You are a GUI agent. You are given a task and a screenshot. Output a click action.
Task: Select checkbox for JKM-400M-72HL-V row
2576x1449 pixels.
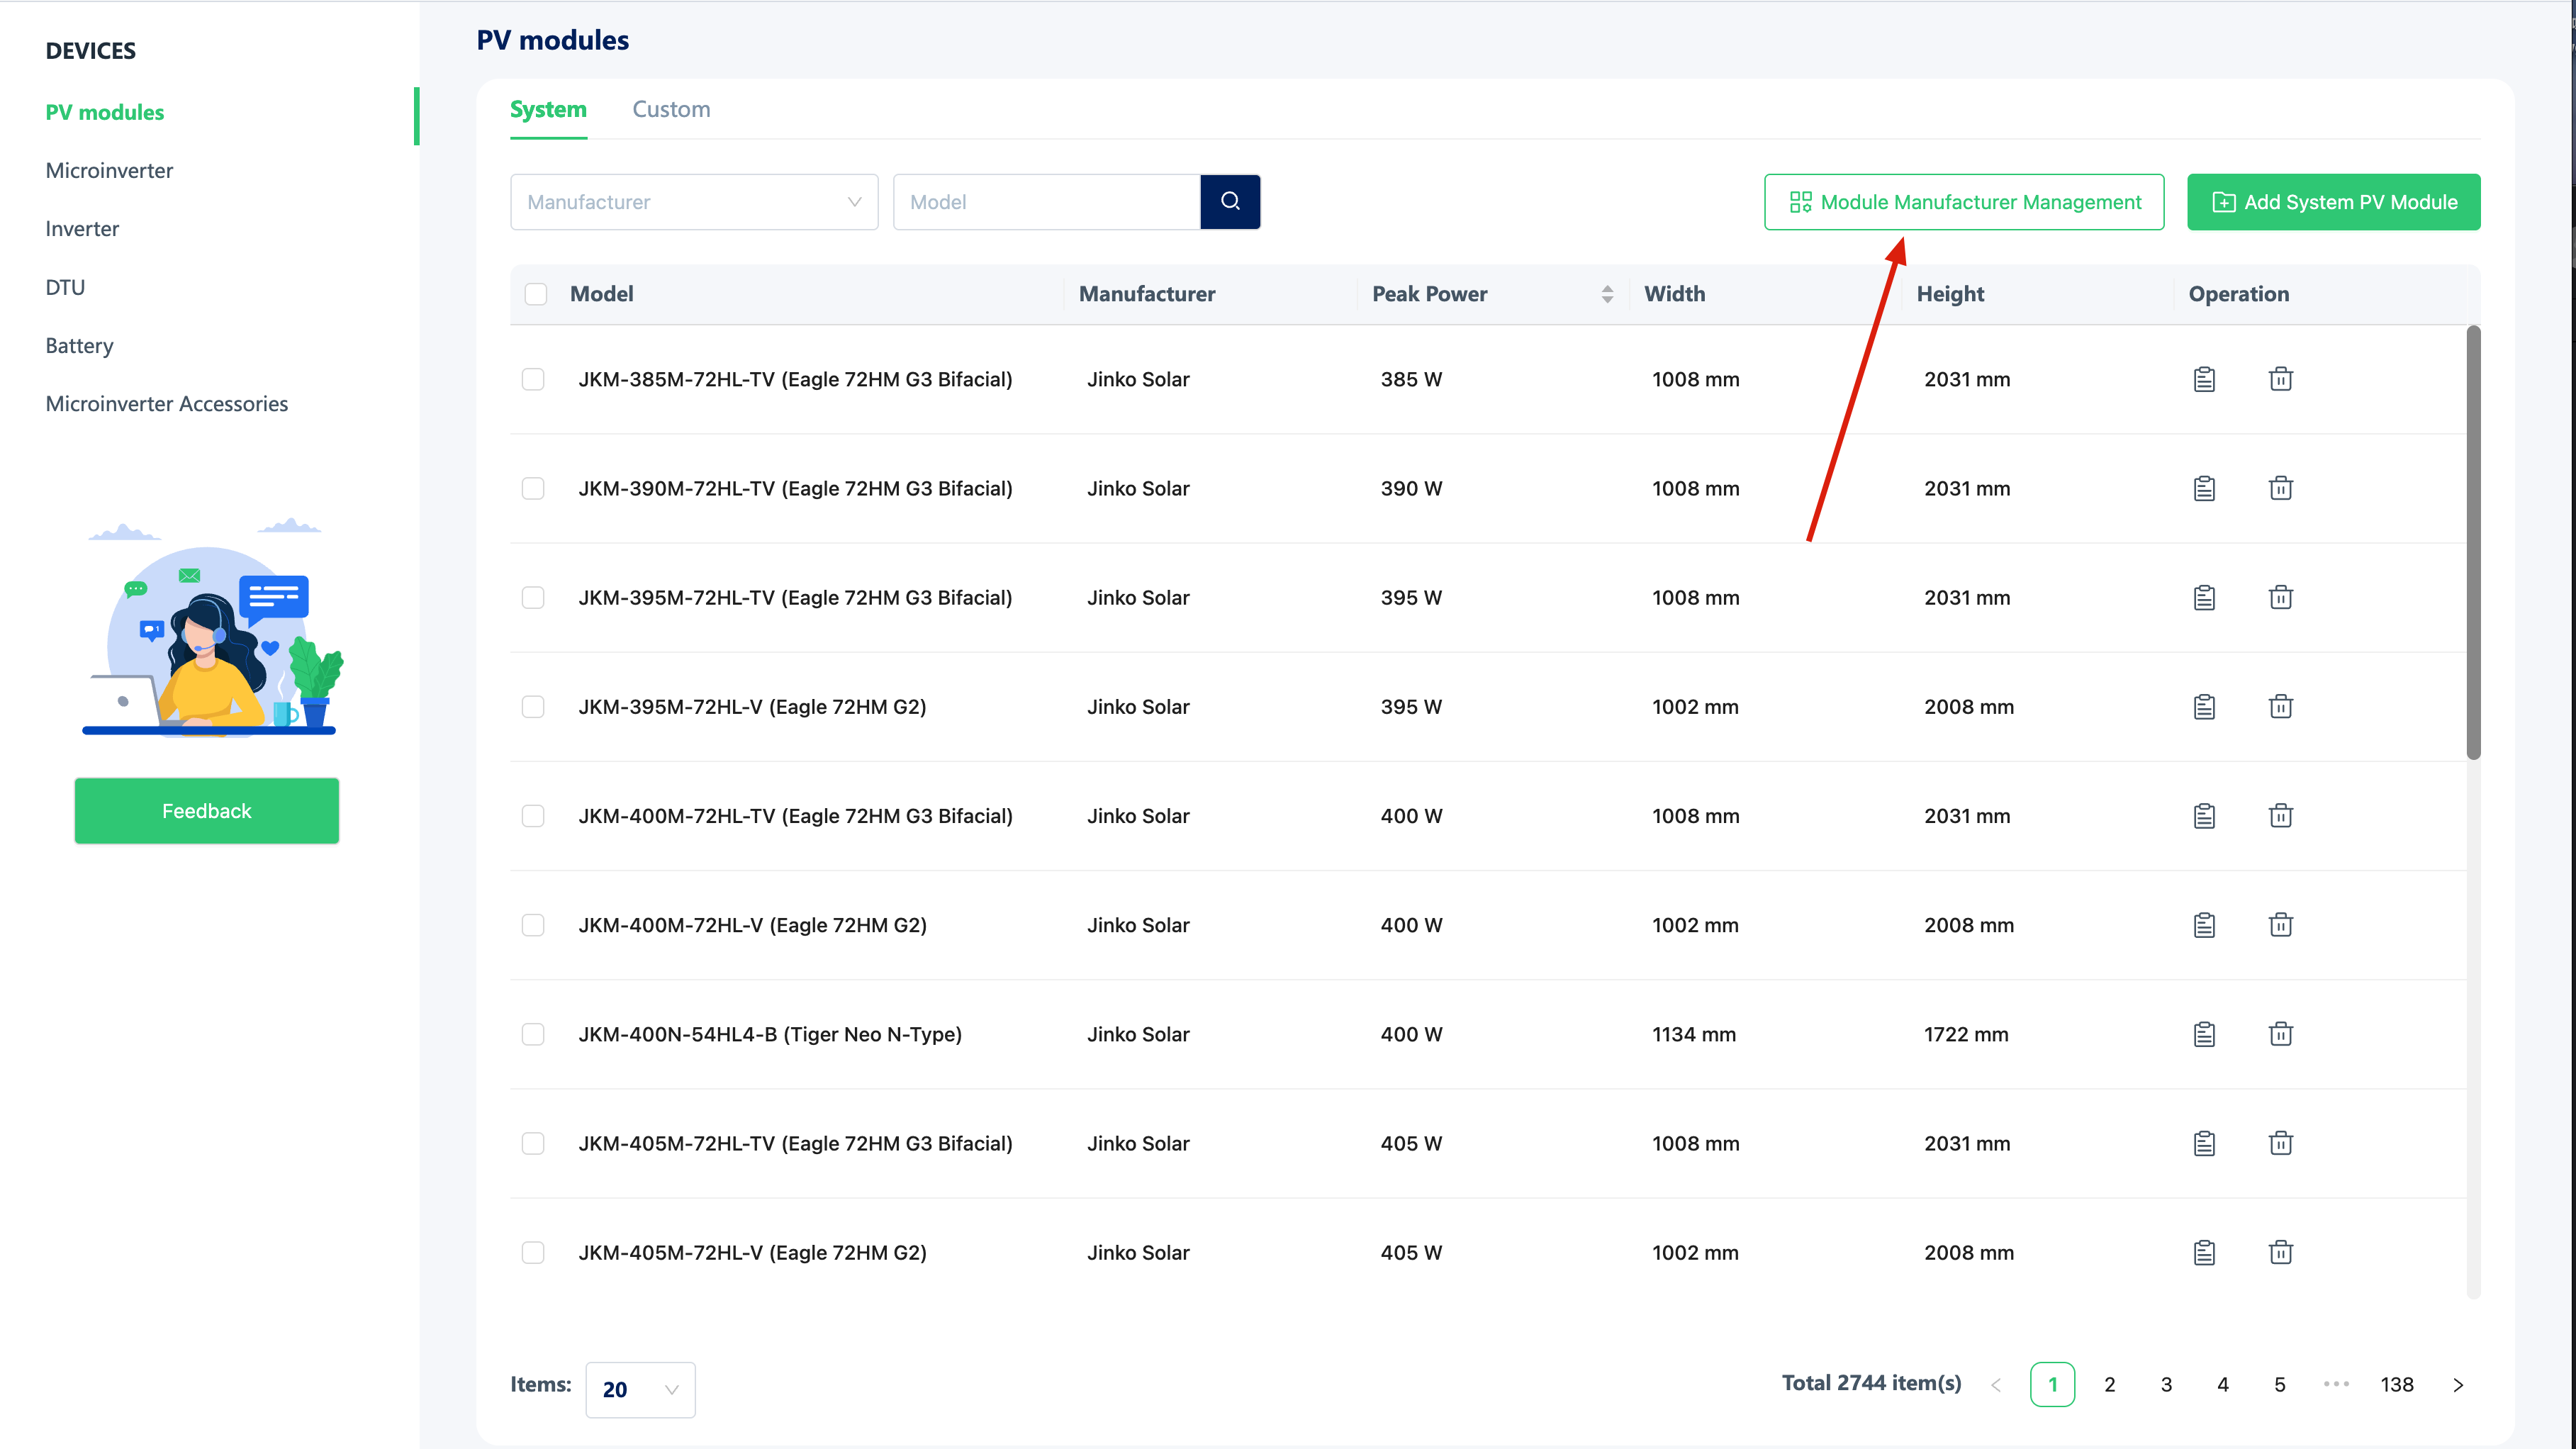[533, 925]
